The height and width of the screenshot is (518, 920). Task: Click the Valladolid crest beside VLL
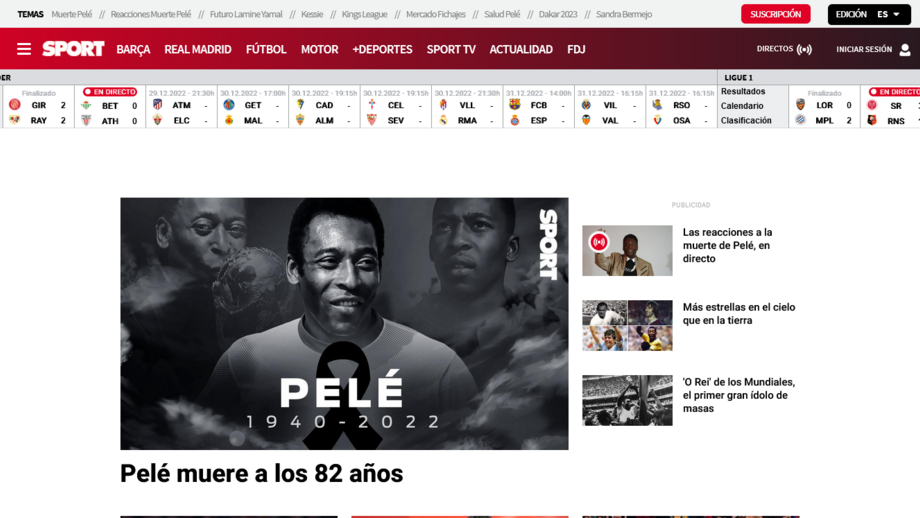[x=443, y=105]
